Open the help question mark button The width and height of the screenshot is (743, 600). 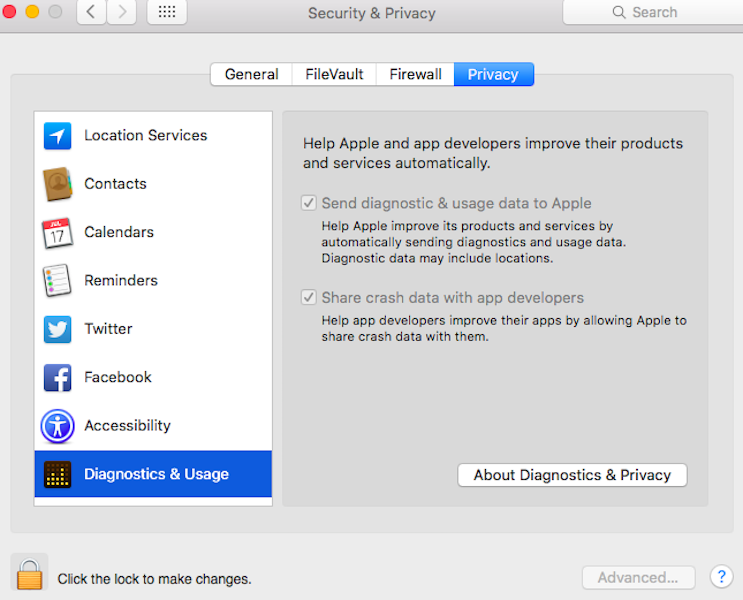click(x=721, y=577)
